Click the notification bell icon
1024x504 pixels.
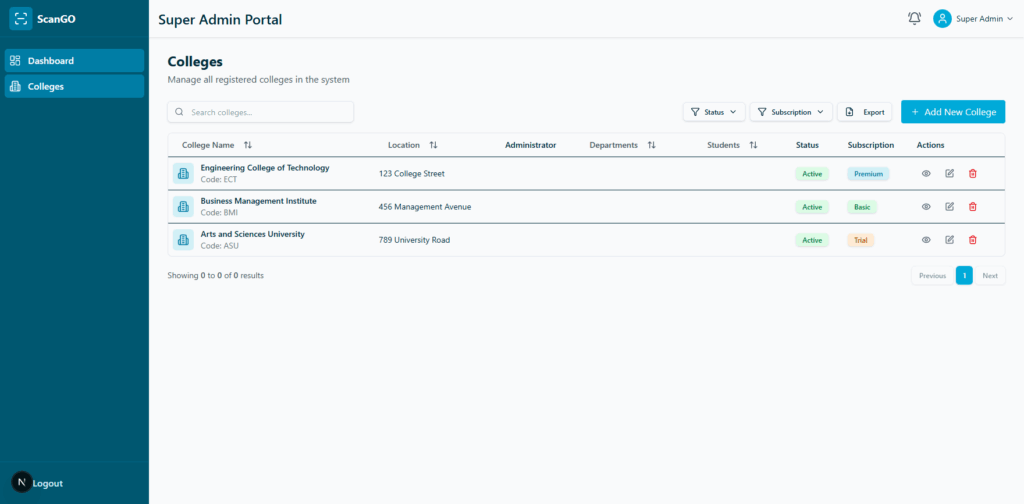[914, 19]
